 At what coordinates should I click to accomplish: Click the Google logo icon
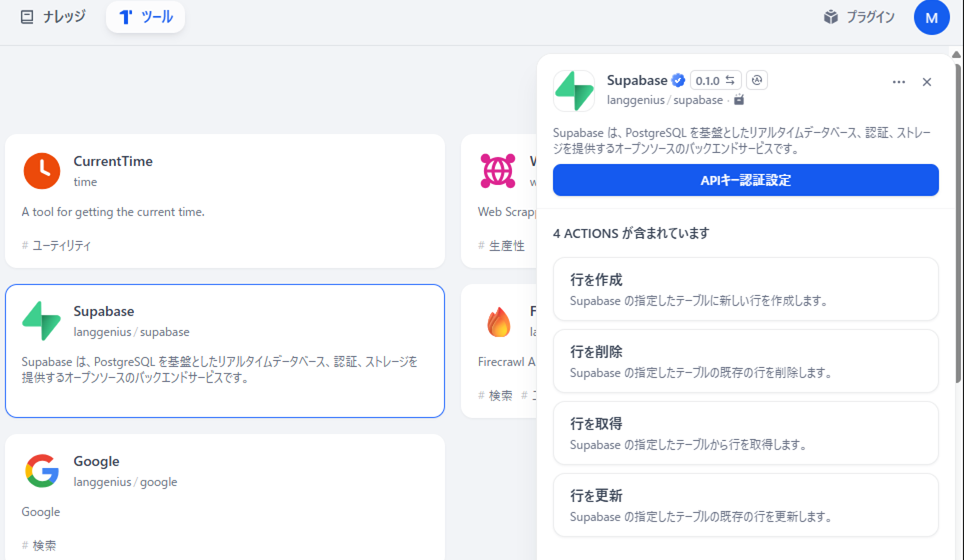coord(42,471)
